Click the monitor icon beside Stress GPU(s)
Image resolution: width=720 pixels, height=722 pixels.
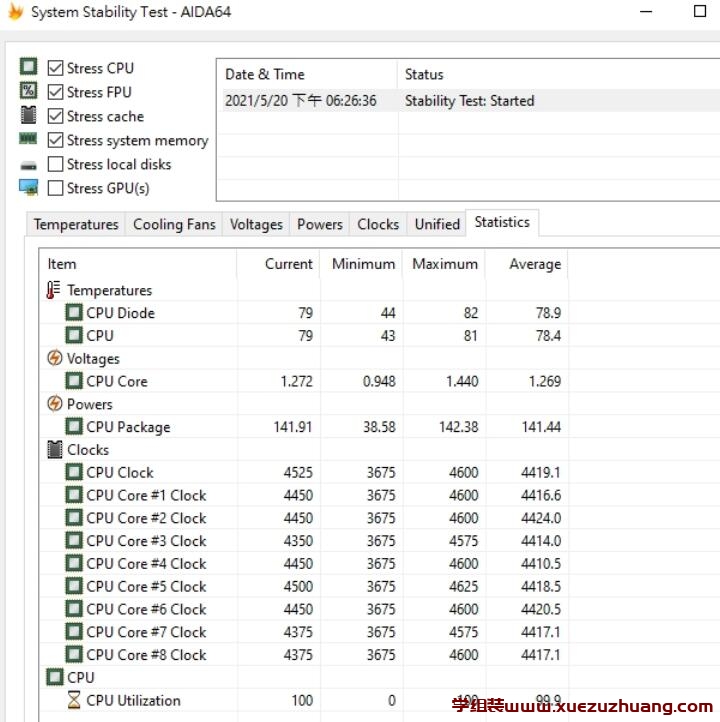tap(28, 188)
